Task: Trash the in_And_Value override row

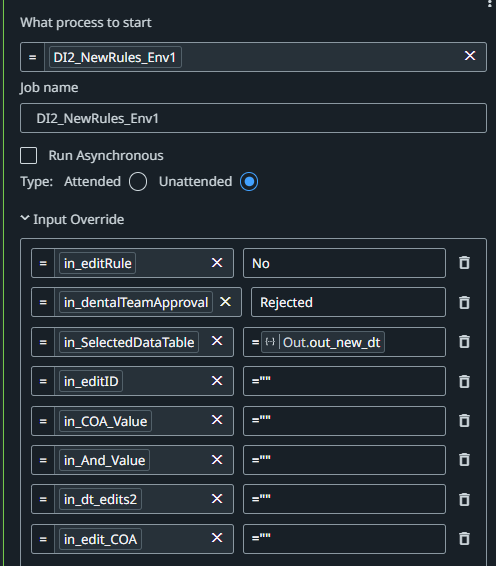Action: click(464, 460)
